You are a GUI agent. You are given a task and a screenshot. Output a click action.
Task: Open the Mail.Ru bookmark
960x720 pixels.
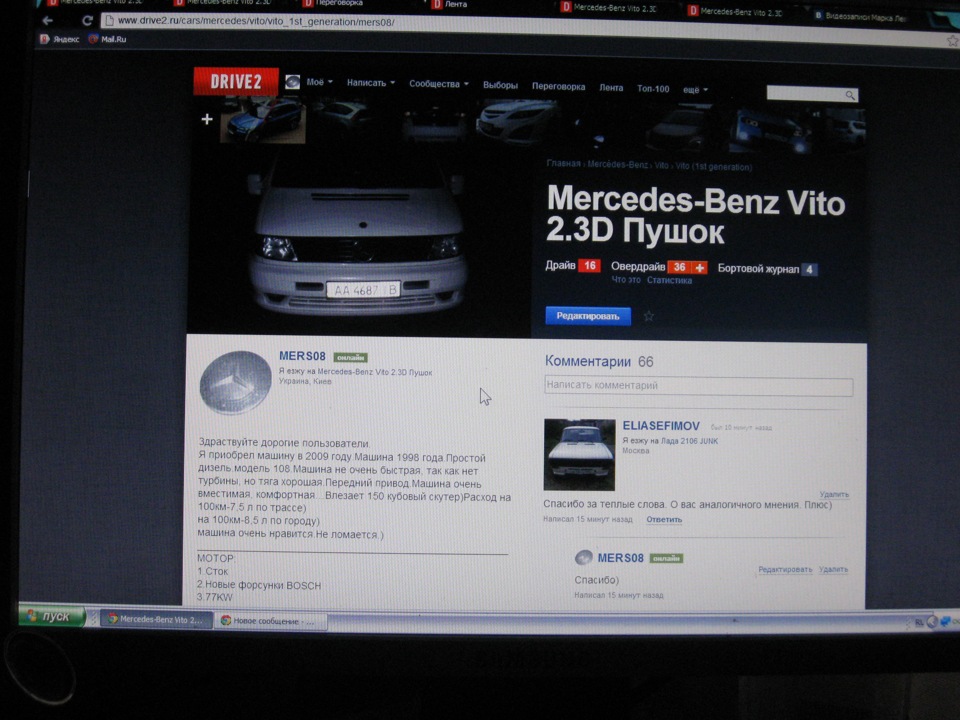[108, 39]
